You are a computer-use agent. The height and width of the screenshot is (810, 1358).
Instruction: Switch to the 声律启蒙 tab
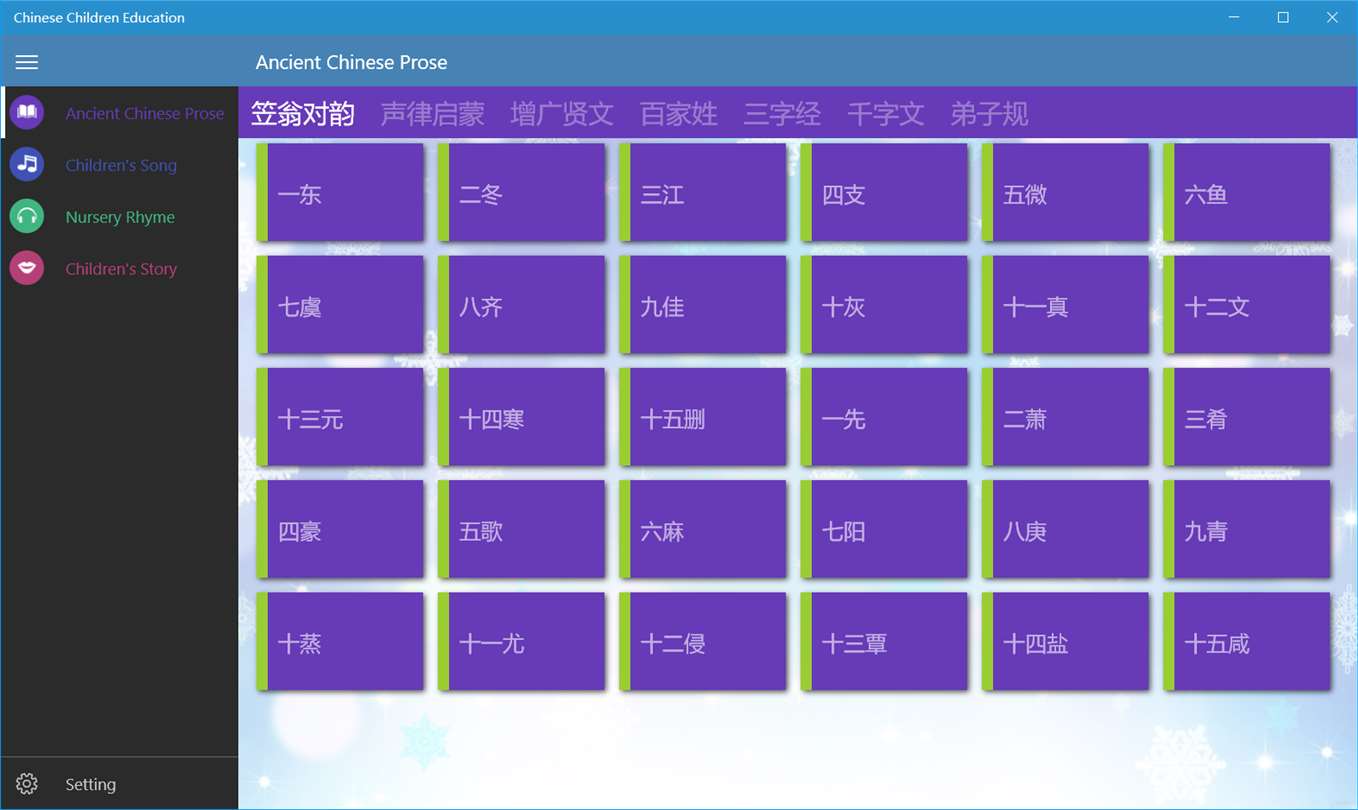432,114
